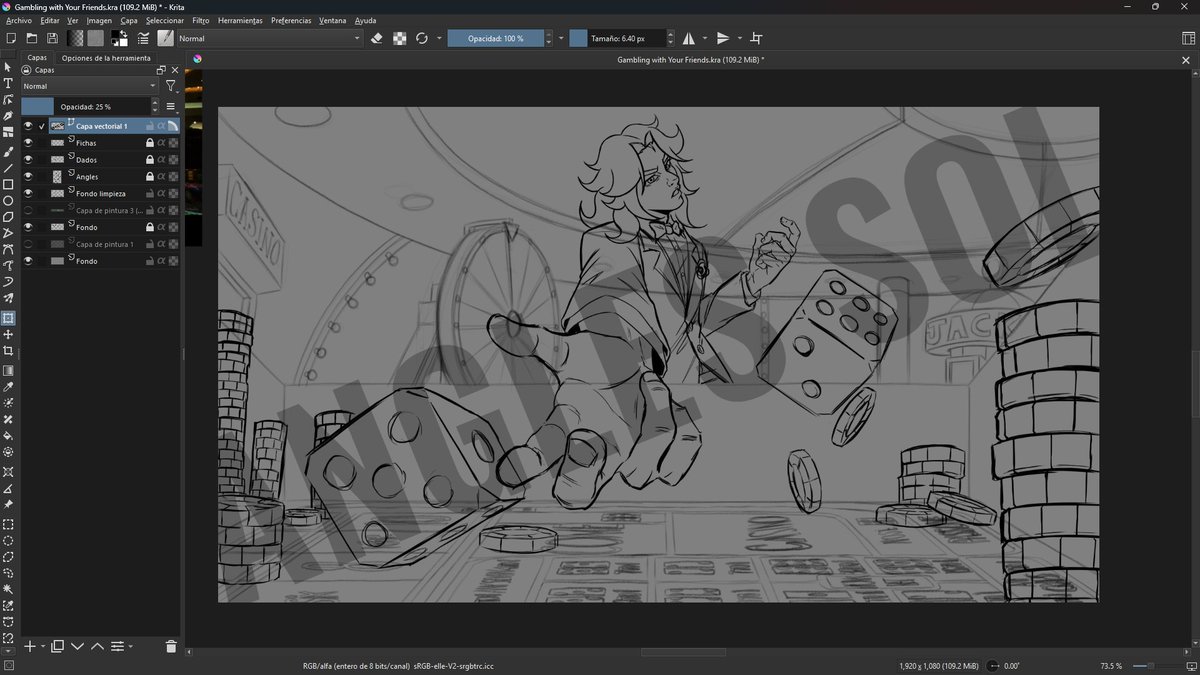This screenshot has height=675, width=1200.
Task: Expand the add layer dropdown arrow
Action: tap(43, 647)
